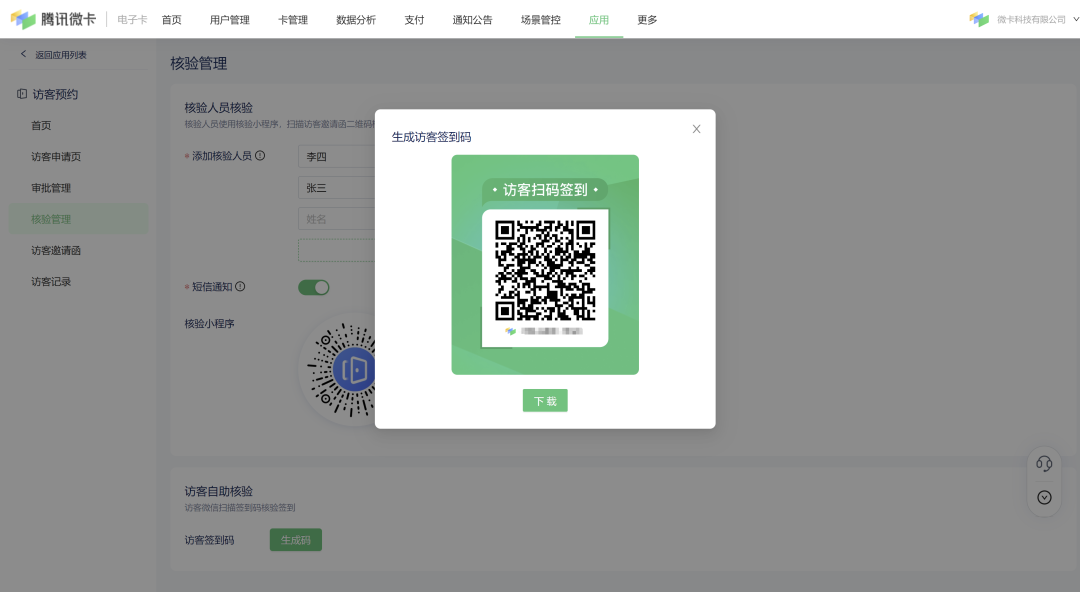Image resolution: width=1080 pixels, height=592 pixels.
Task: Open the info icon next to 添加核验人员
Action: 262,155
